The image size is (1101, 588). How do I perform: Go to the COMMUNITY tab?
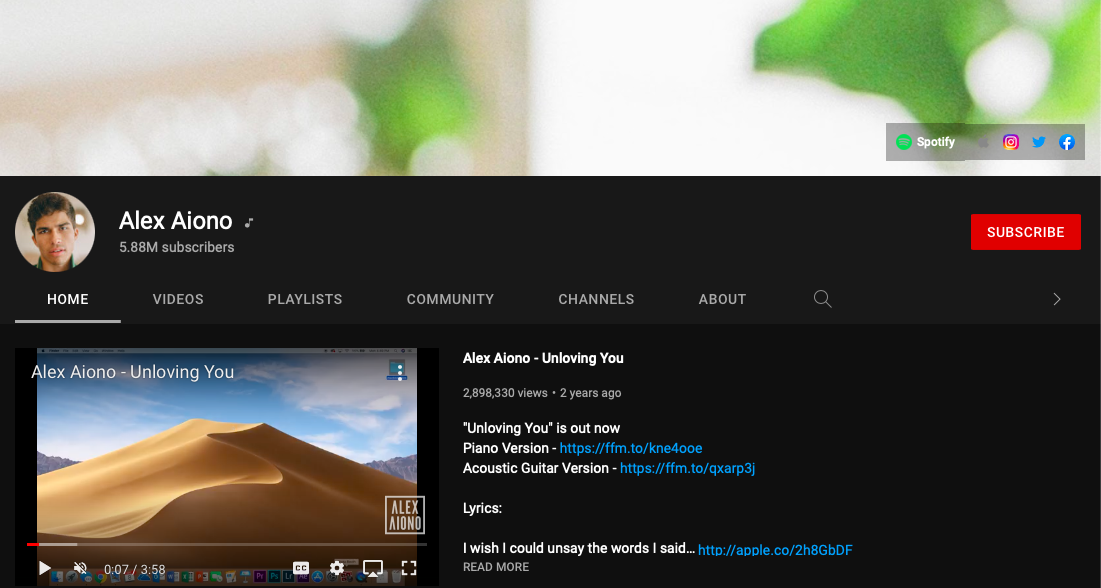450,299
